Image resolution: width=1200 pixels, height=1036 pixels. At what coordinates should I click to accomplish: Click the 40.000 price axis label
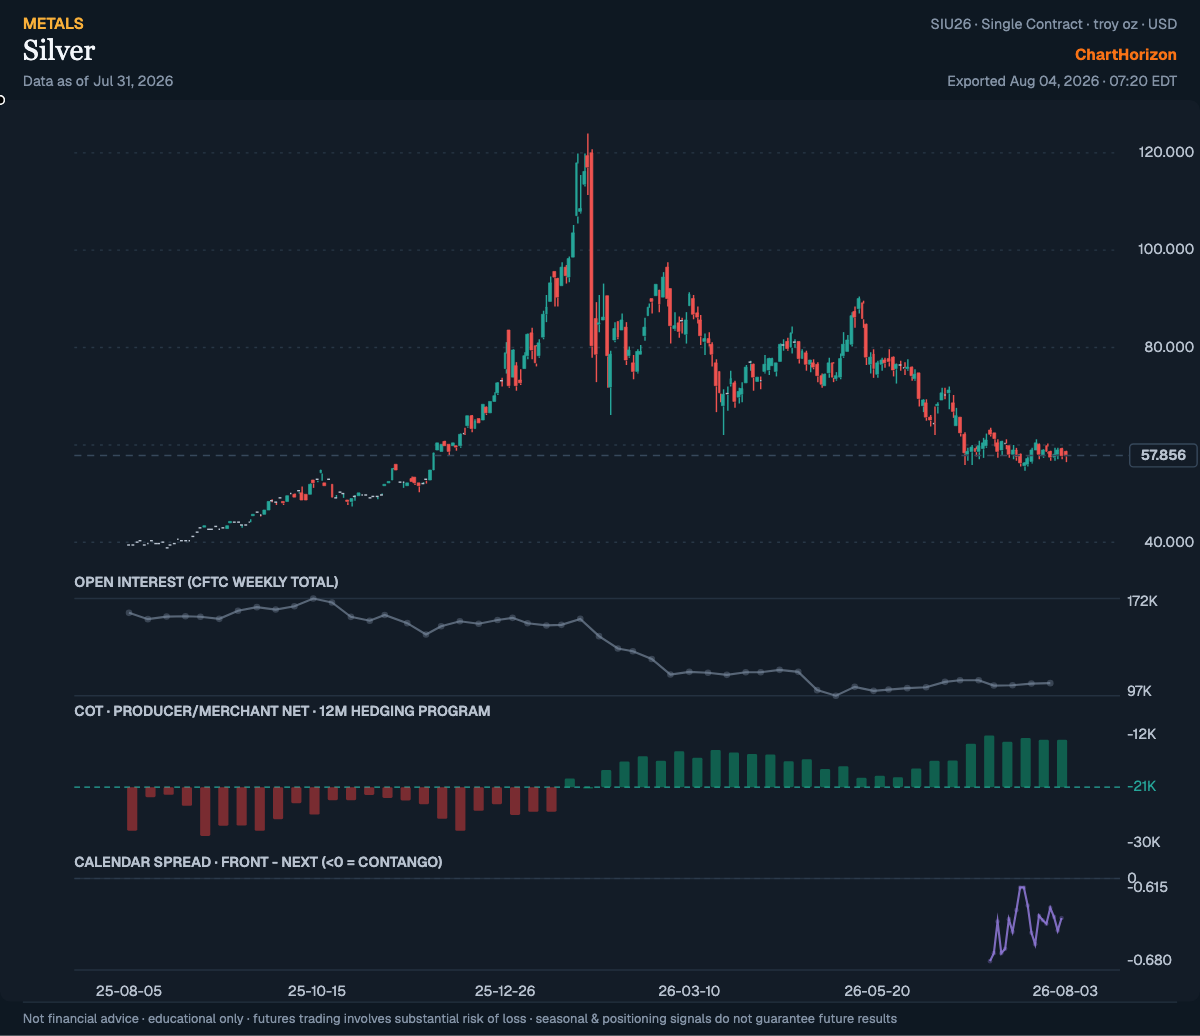click(1170, 542)
